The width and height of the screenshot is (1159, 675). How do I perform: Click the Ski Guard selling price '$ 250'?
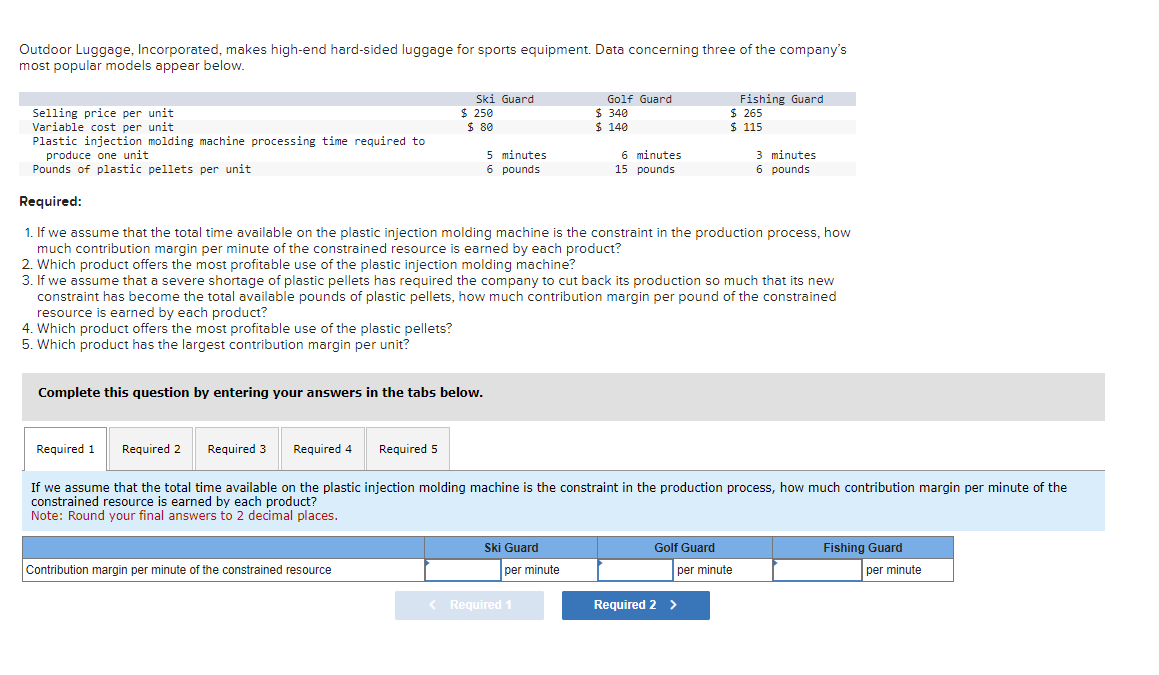tap(477, 113)
